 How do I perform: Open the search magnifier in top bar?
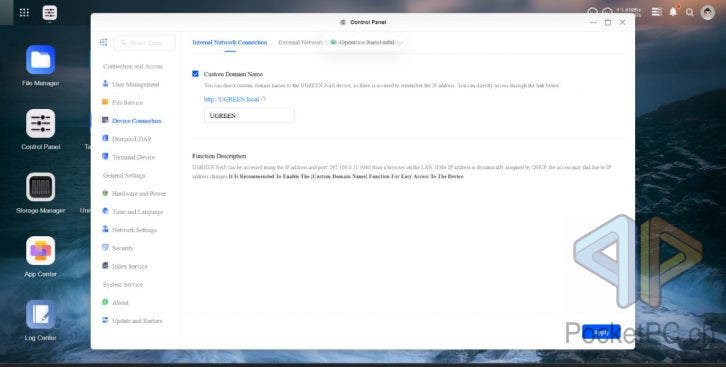[690, 12]
